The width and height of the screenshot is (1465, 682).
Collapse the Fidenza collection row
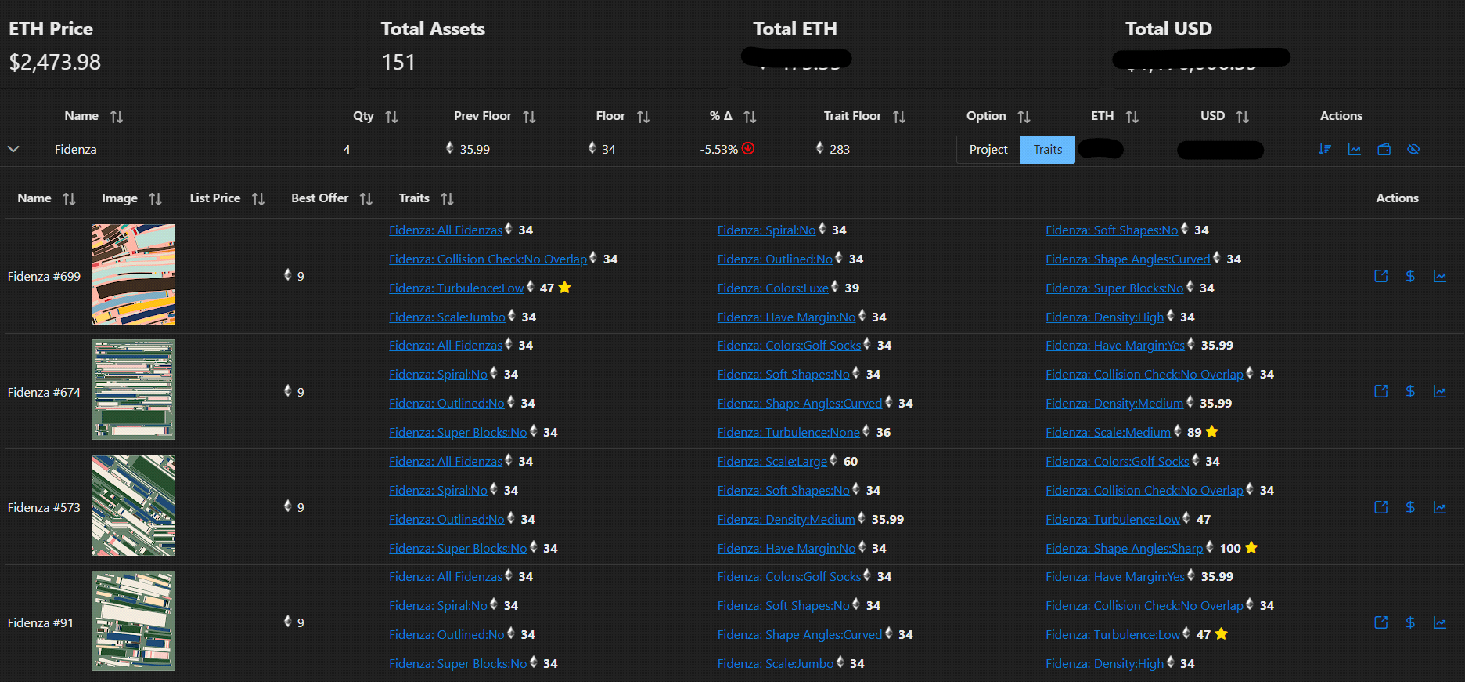(14, 149)
